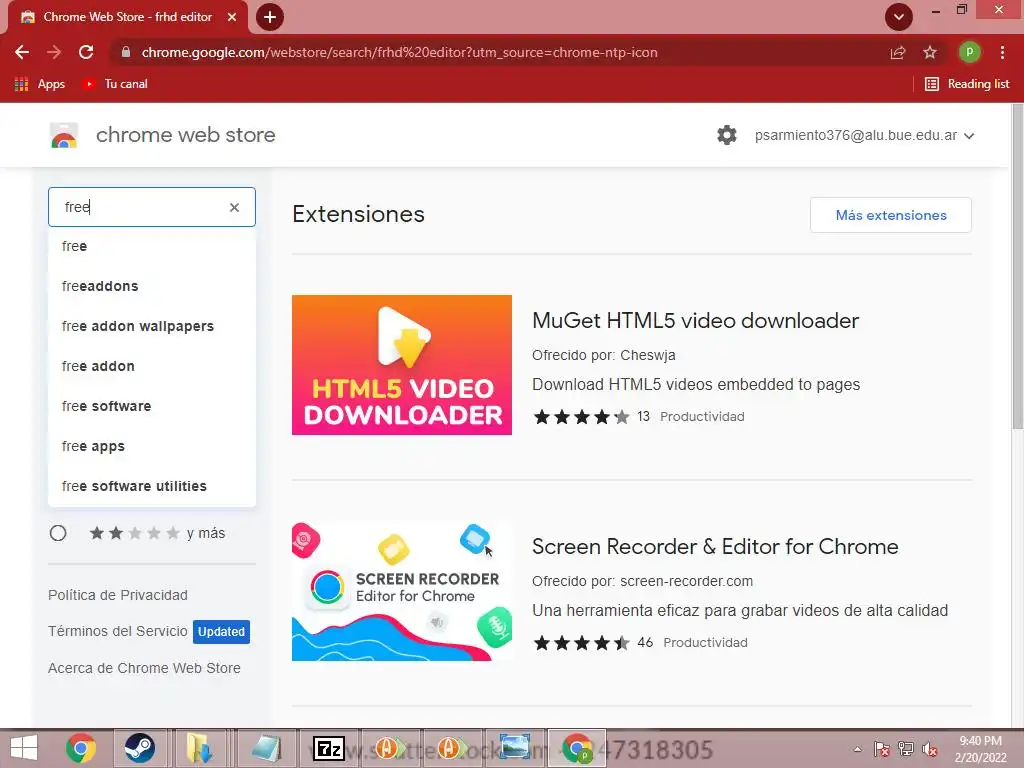Open Steam from the taskbar
The image size is (1024, 768).
[x=139, y=748]
